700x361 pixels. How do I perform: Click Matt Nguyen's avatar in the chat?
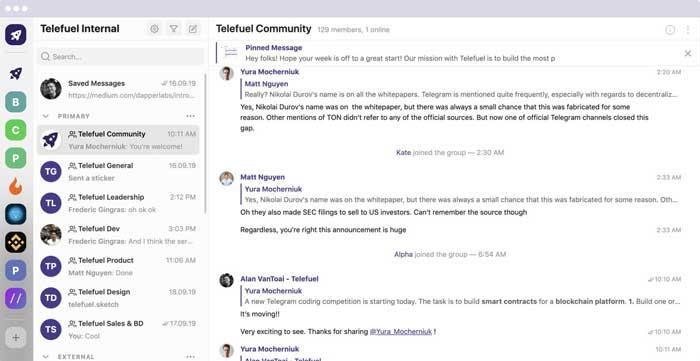(x=226, y=178)
